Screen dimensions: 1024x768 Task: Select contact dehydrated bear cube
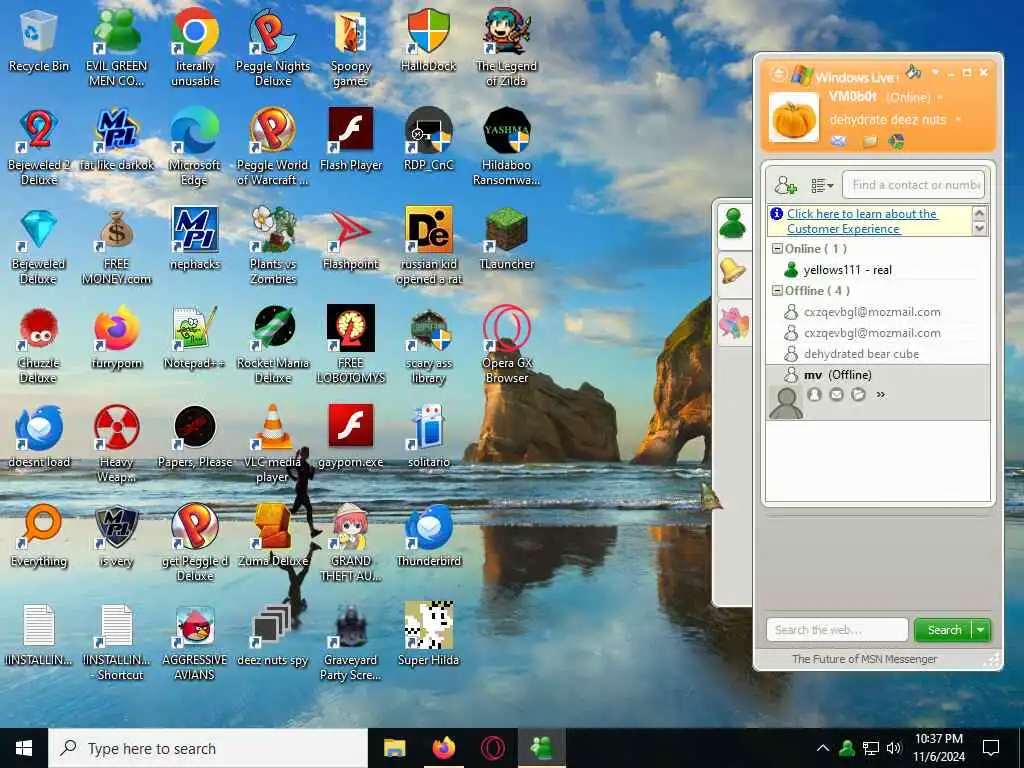coord(861,354)
